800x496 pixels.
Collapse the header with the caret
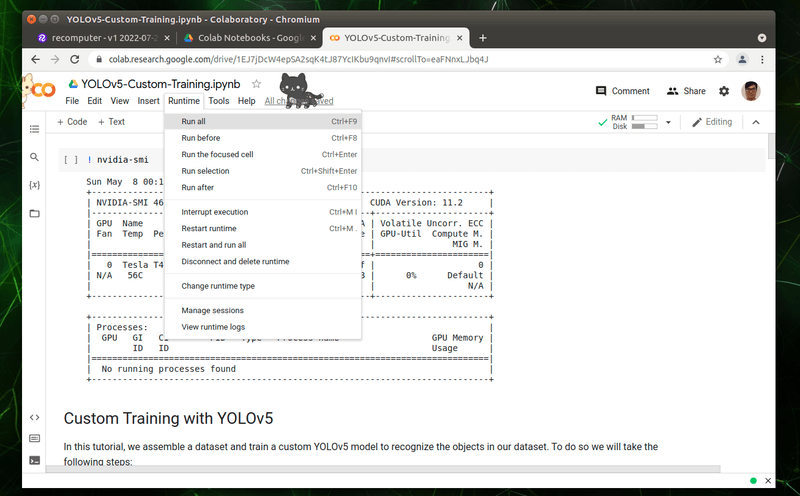756,122
